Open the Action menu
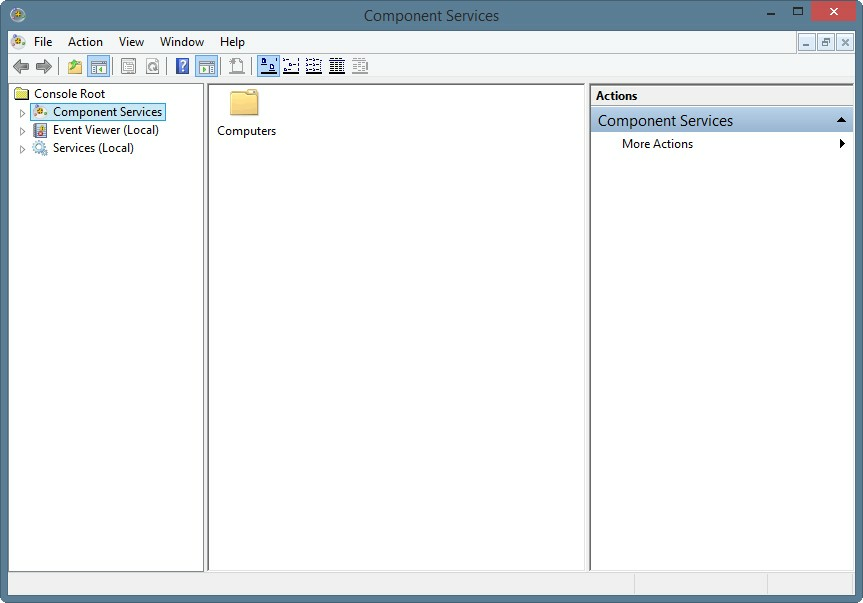 click(85, 42)
